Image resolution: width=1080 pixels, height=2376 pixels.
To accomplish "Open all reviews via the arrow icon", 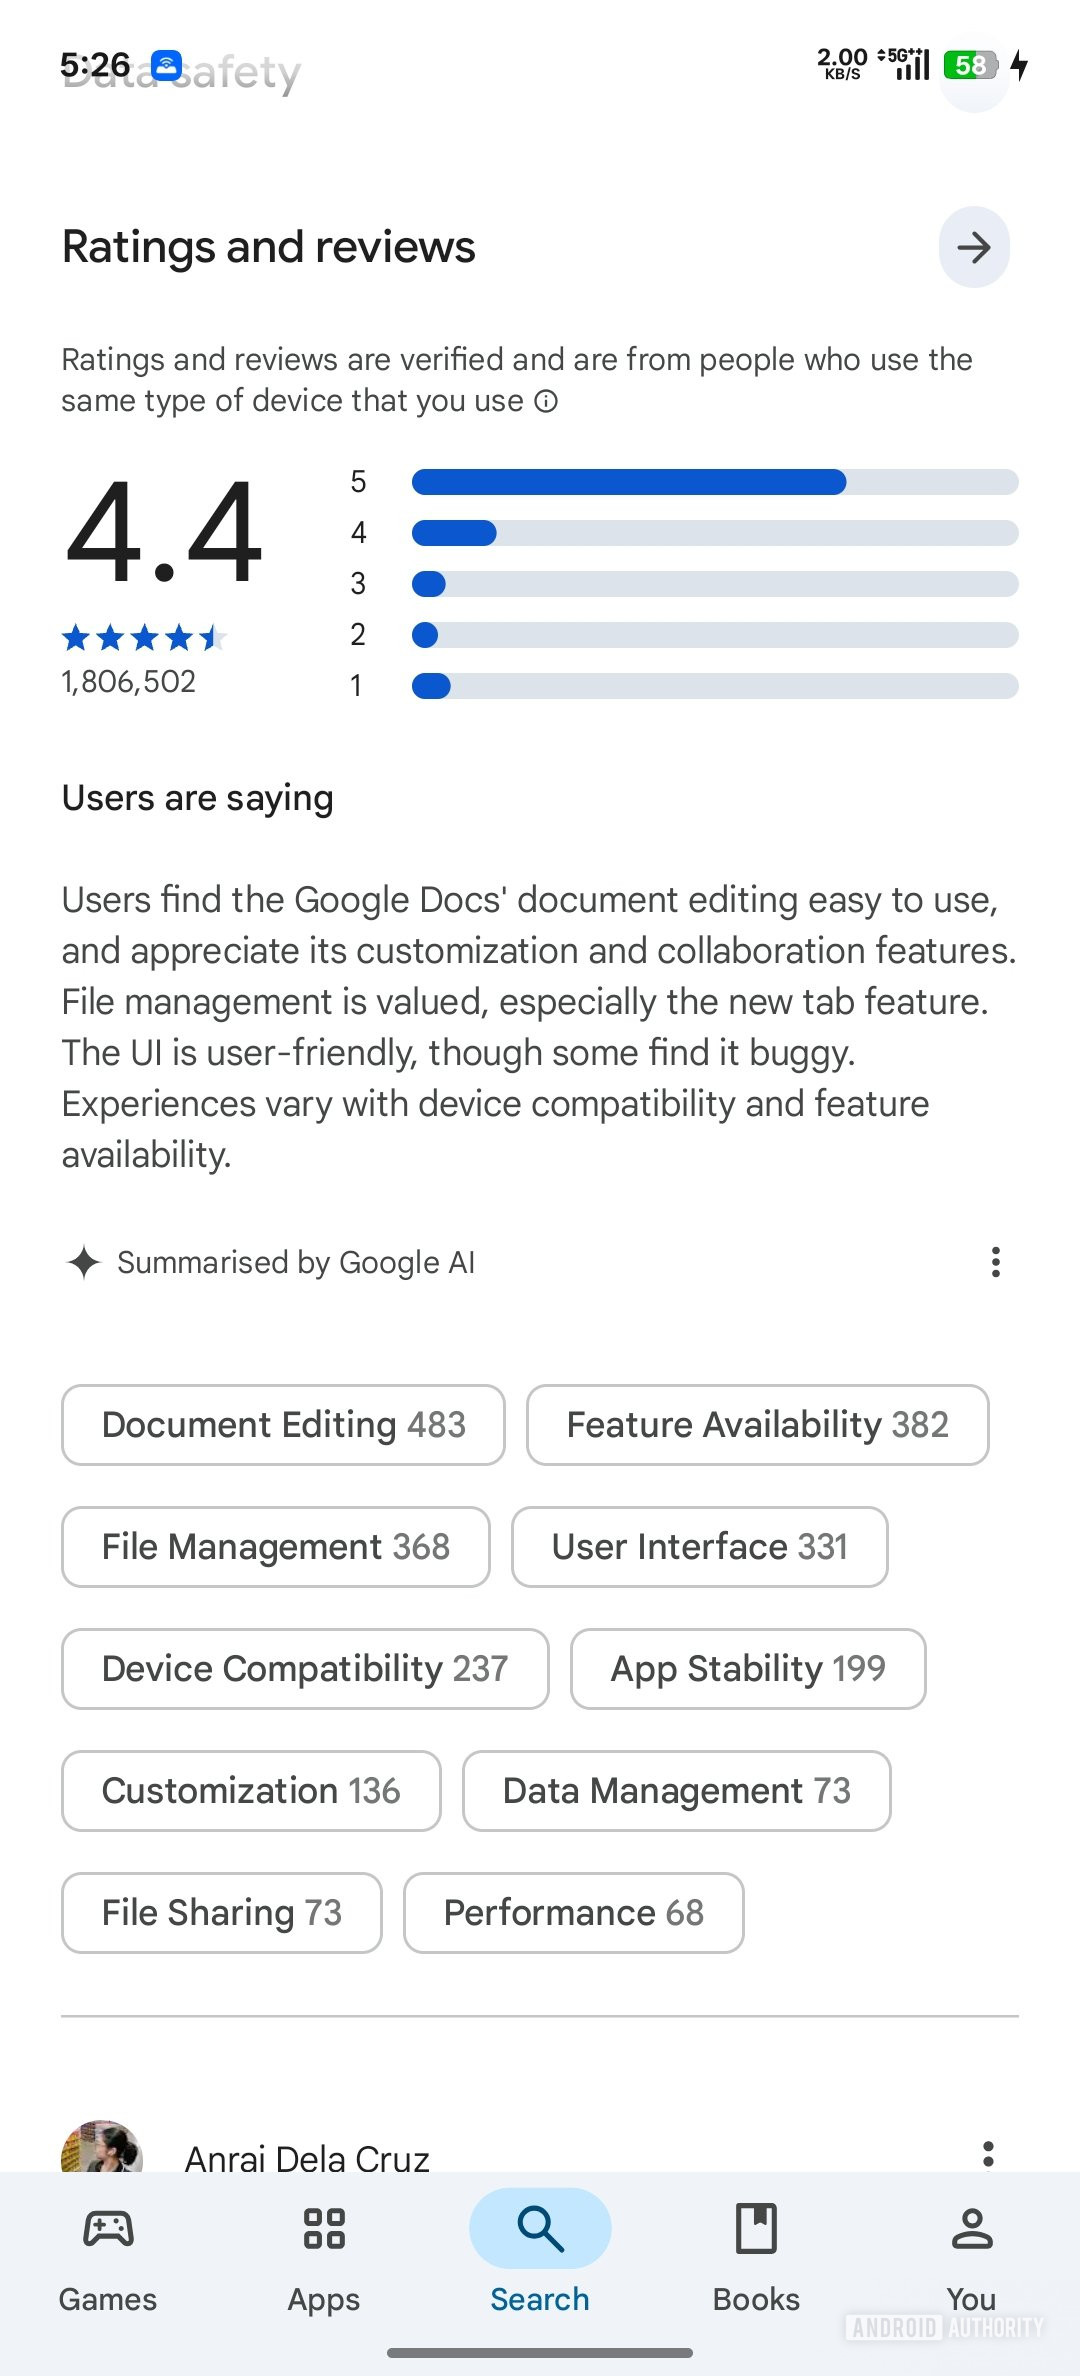I will pyautogui.click(x=974, y=247).
